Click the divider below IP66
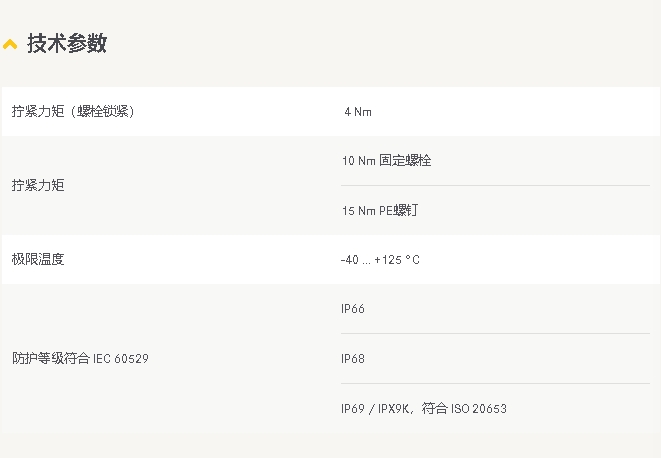The image size is (661, 458). [495, 333]
